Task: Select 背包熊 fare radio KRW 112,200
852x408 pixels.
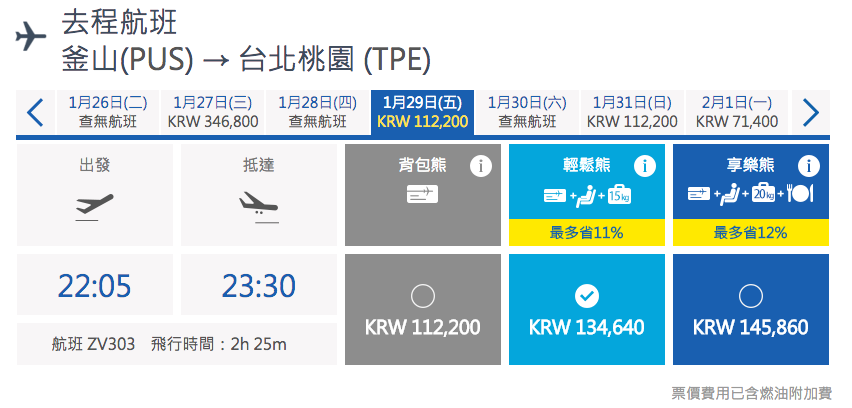Action: tap(423, 297)
